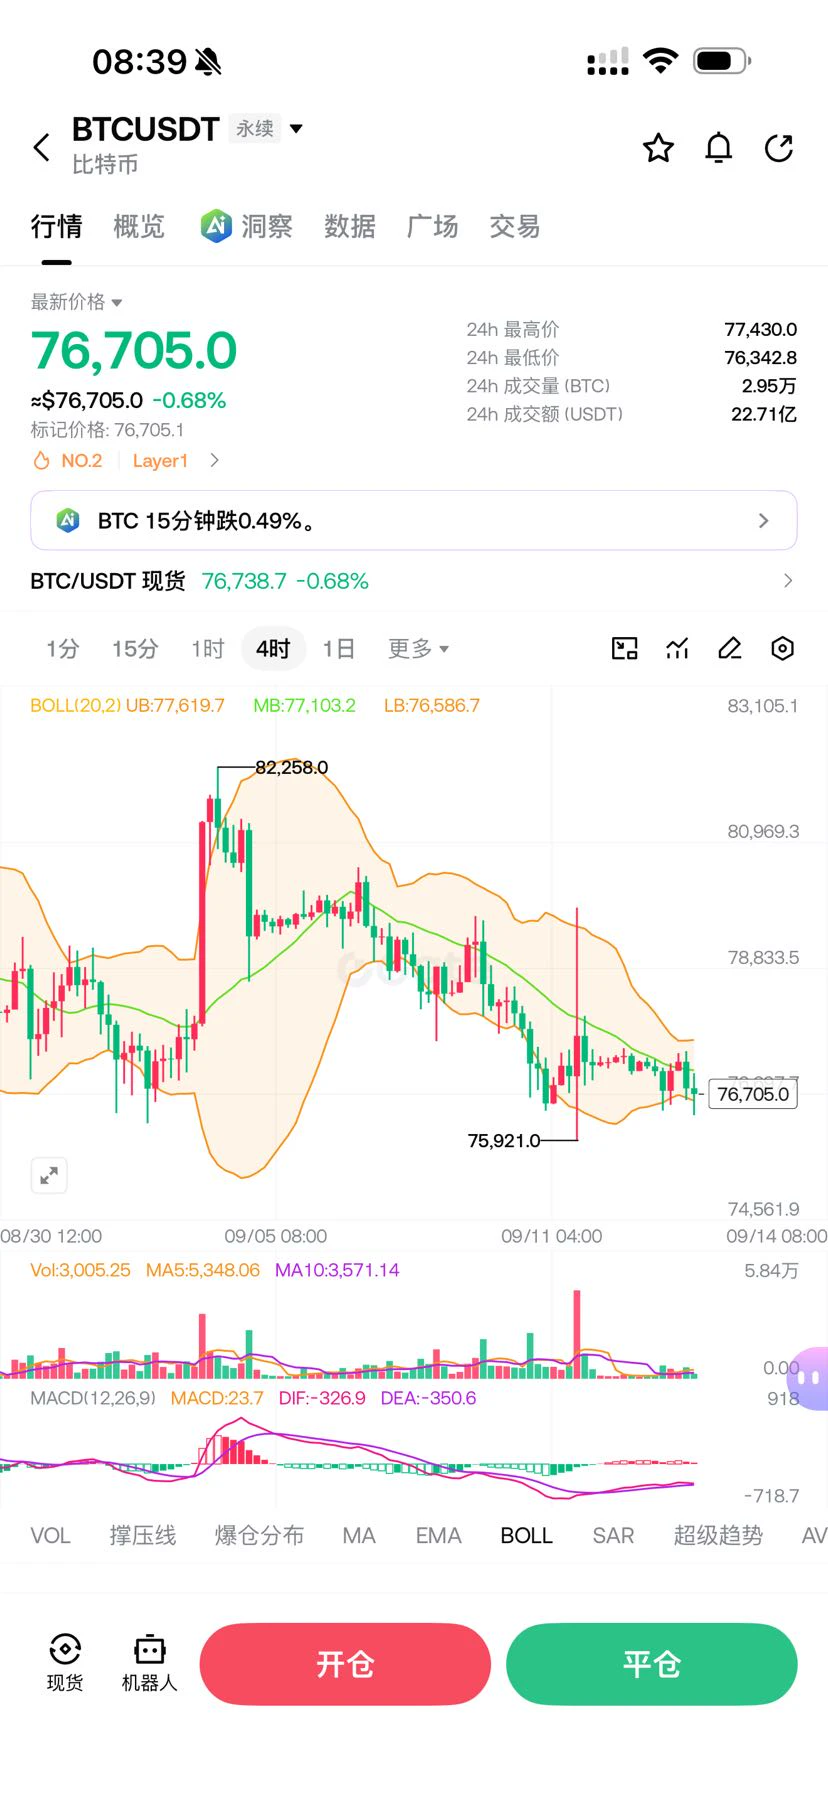828x1800 pixels.
Task: Open price alert bell icon
Action: (718, 148)
